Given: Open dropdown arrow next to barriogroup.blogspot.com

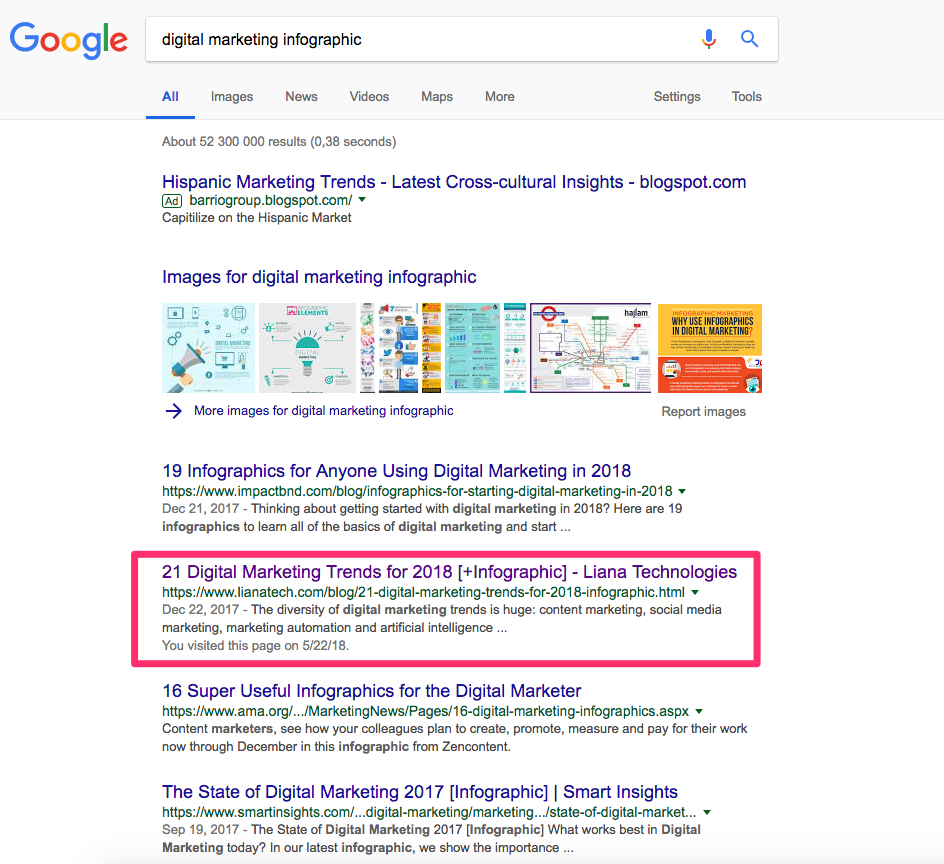Looking at the screenshot, I should [x=362, y=200].
